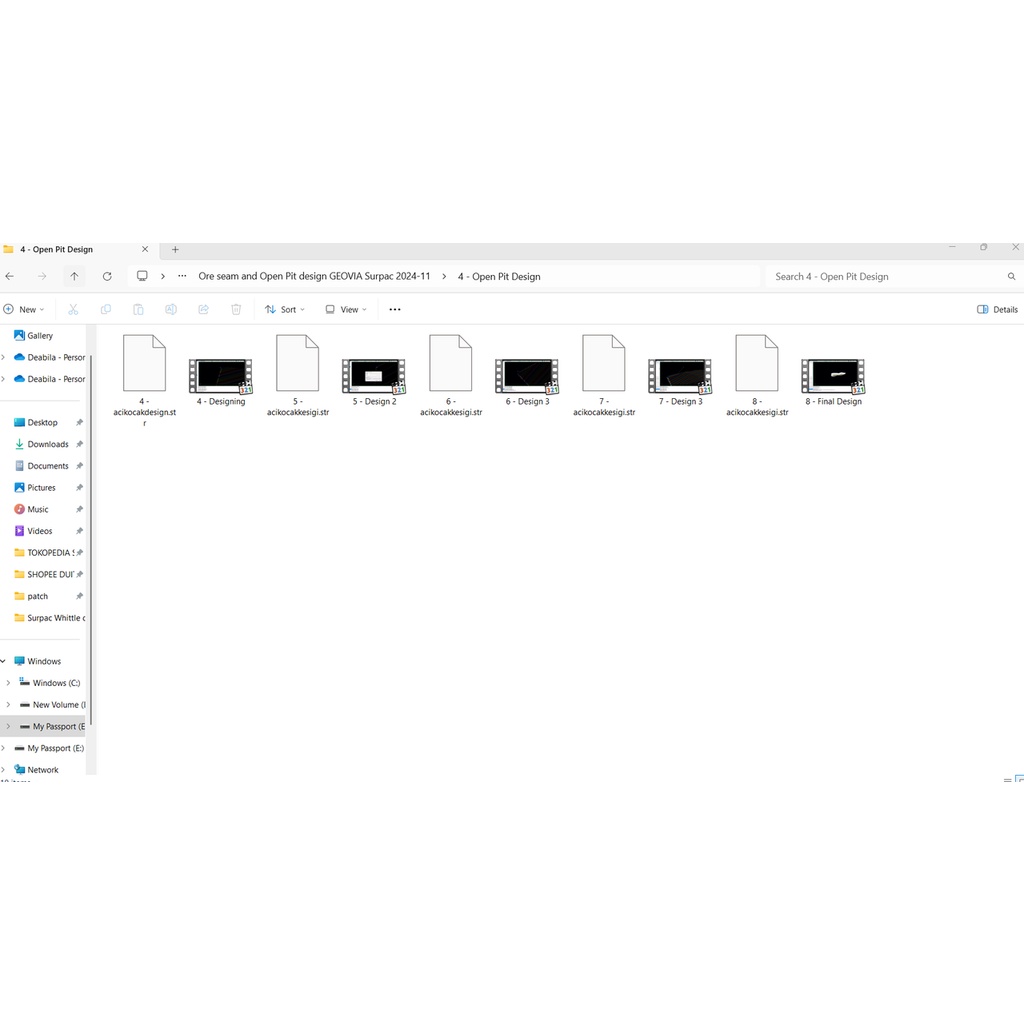Select the video 5 - Design 2
This screenshot has width=1024, height=1024.
[374, 382]
